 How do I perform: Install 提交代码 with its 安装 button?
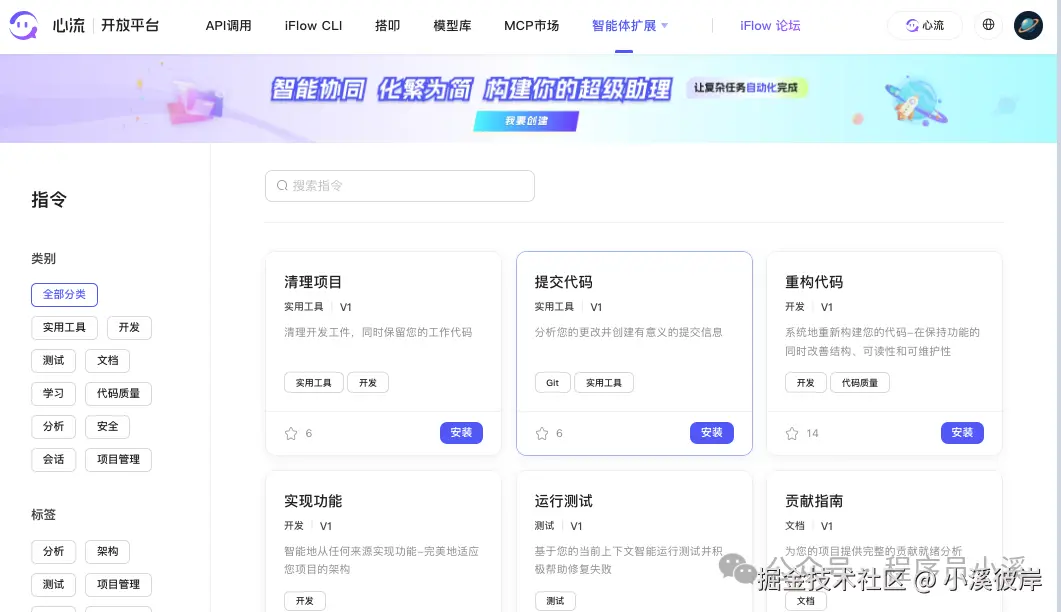click(711, 433)
